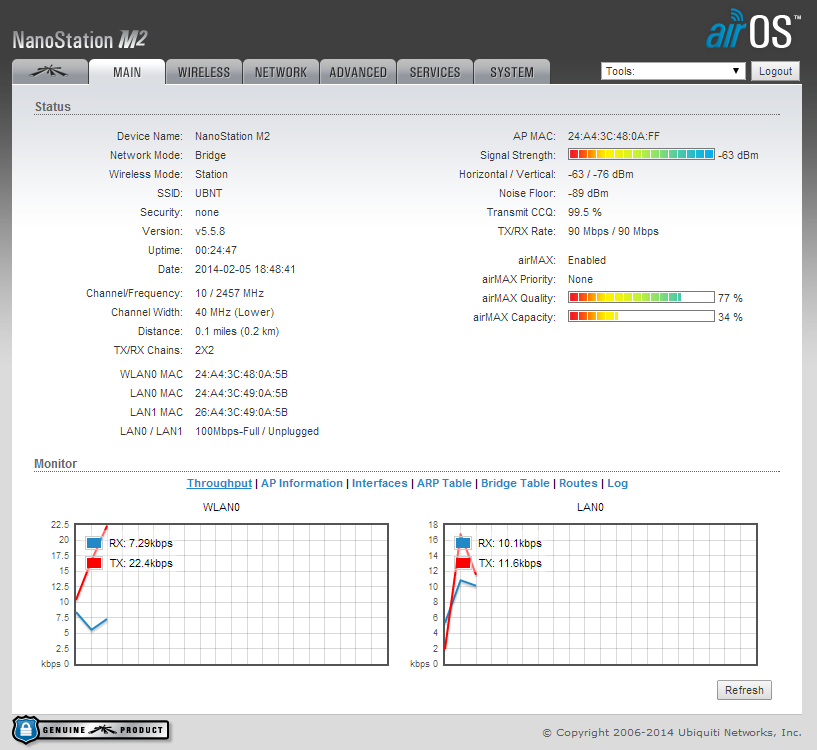
Task: Click Channel Width value 40 MHz (Lower)
Action: pos(234,312)
